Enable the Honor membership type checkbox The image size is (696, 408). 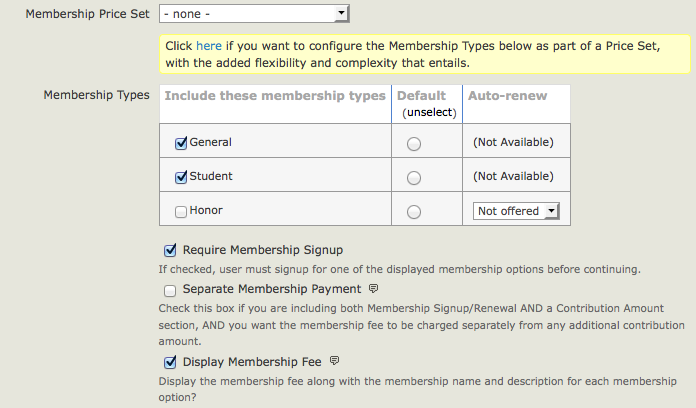[181, 211]
